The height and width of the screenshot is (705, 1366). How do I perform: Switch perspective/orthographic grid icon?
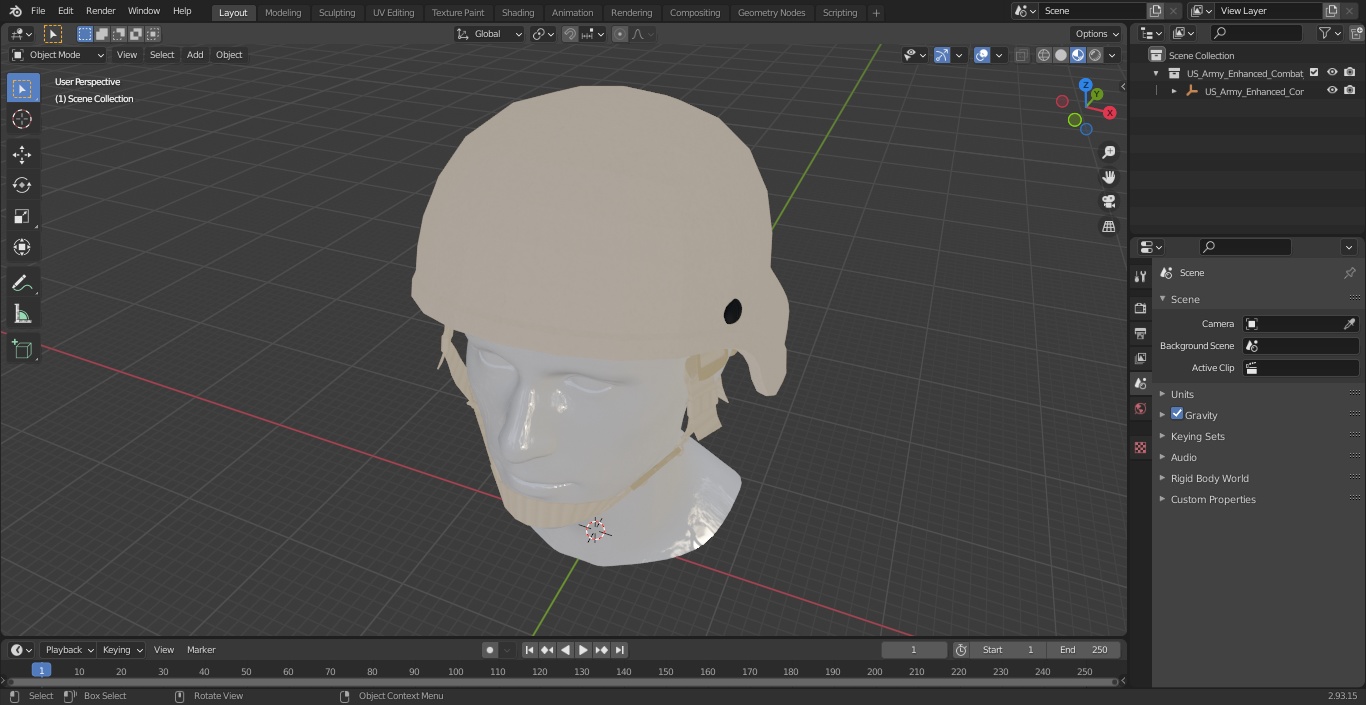click(x=1108, y=227)
